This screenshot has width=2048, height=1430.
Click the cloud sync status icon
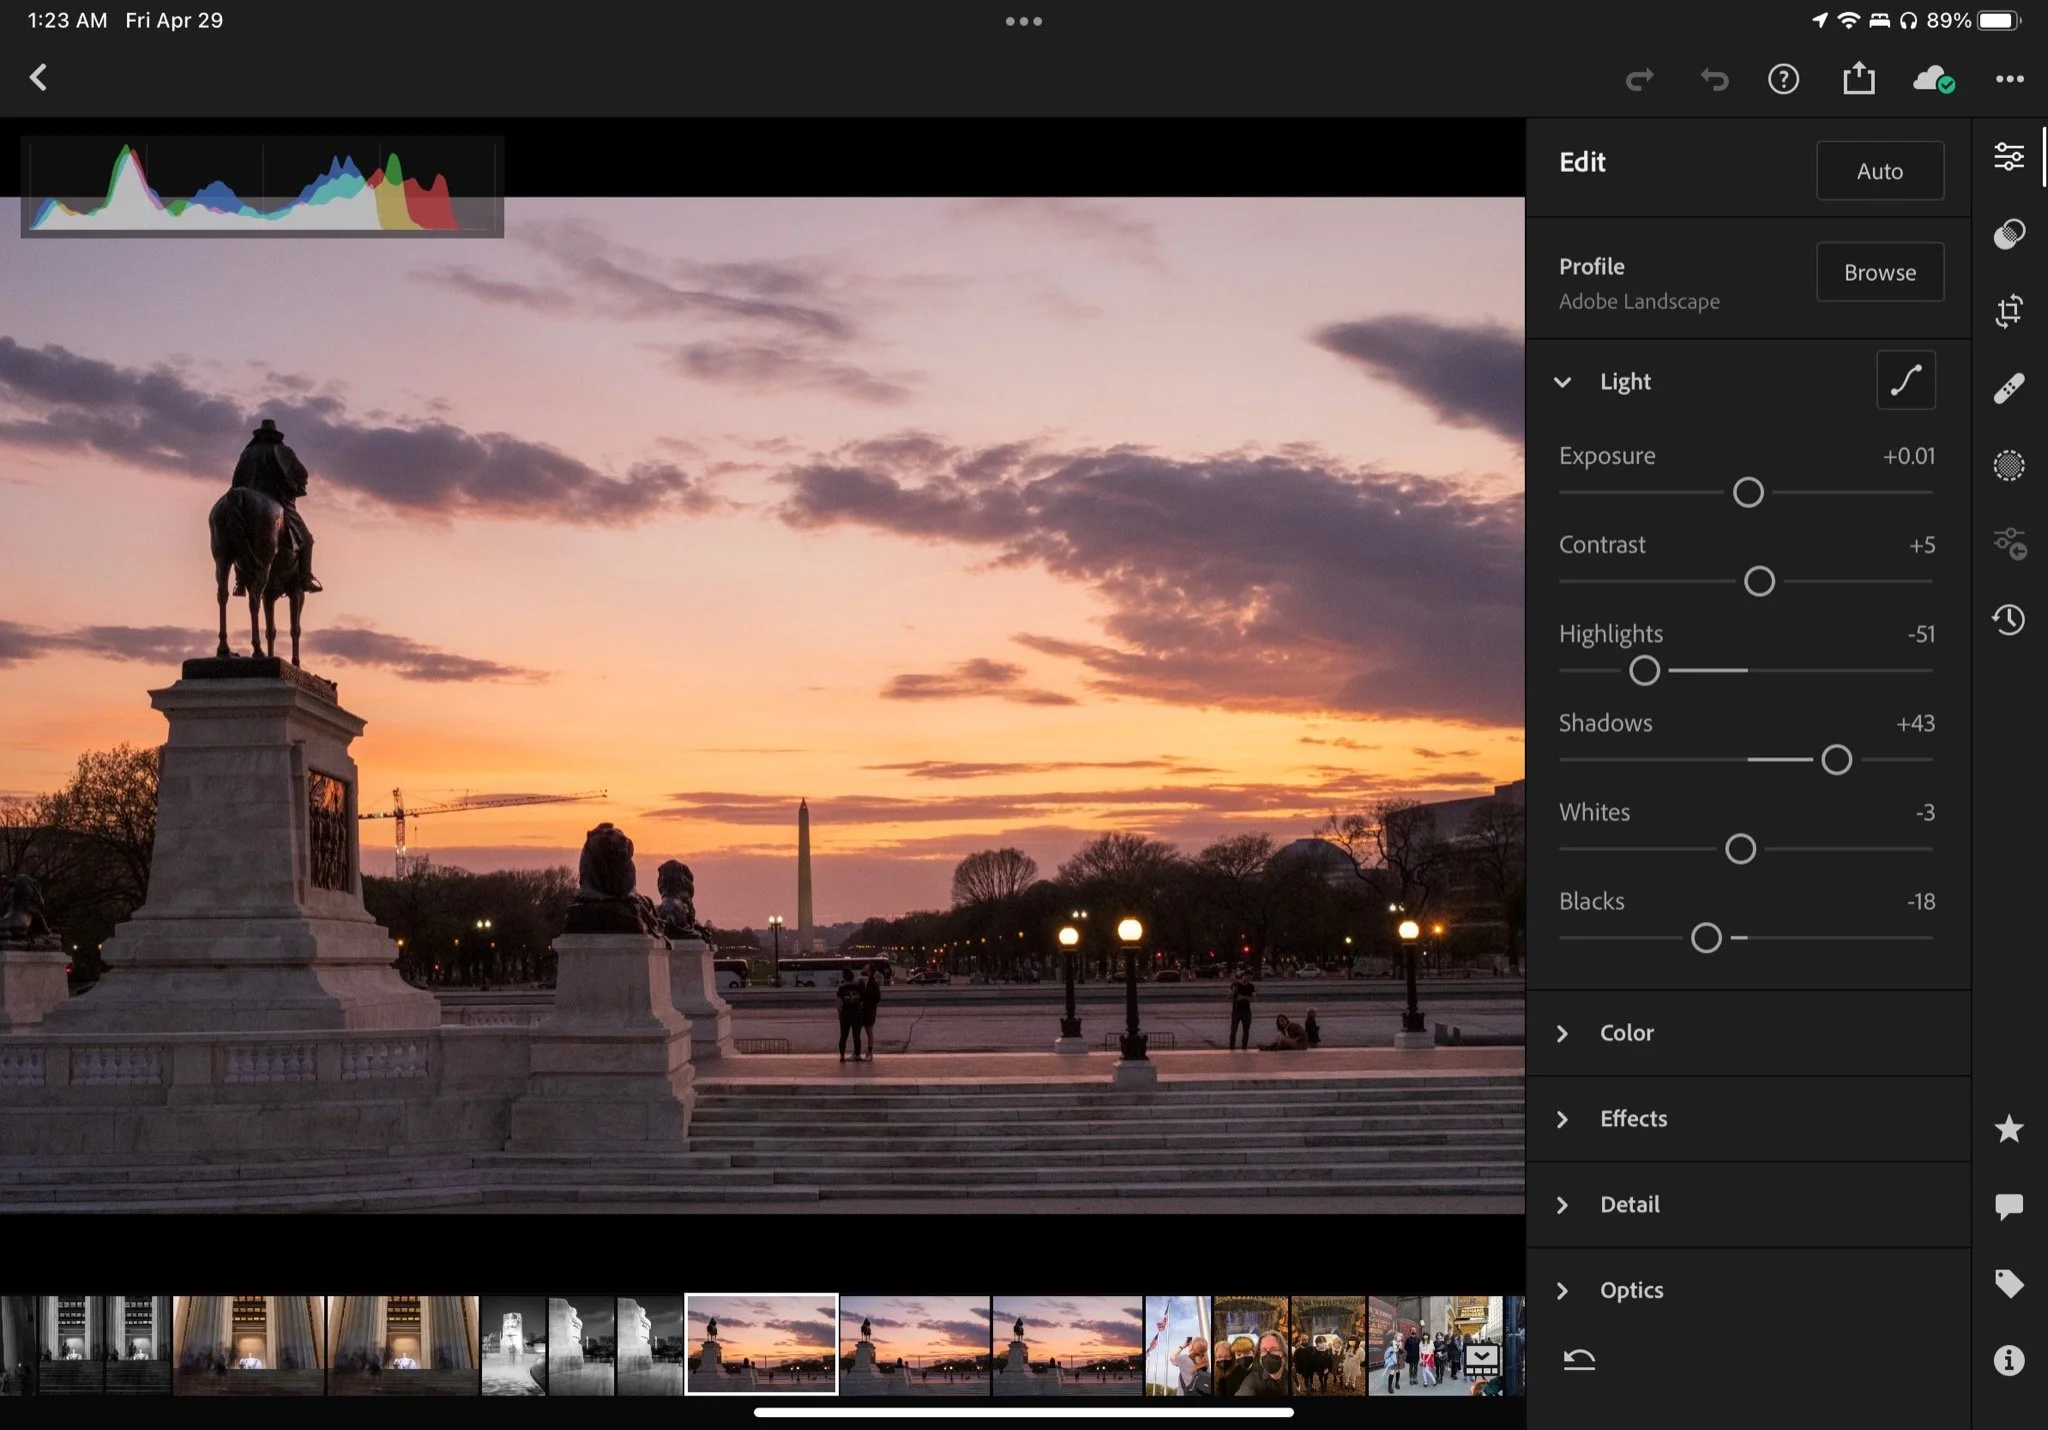[x=1930, y=79]
